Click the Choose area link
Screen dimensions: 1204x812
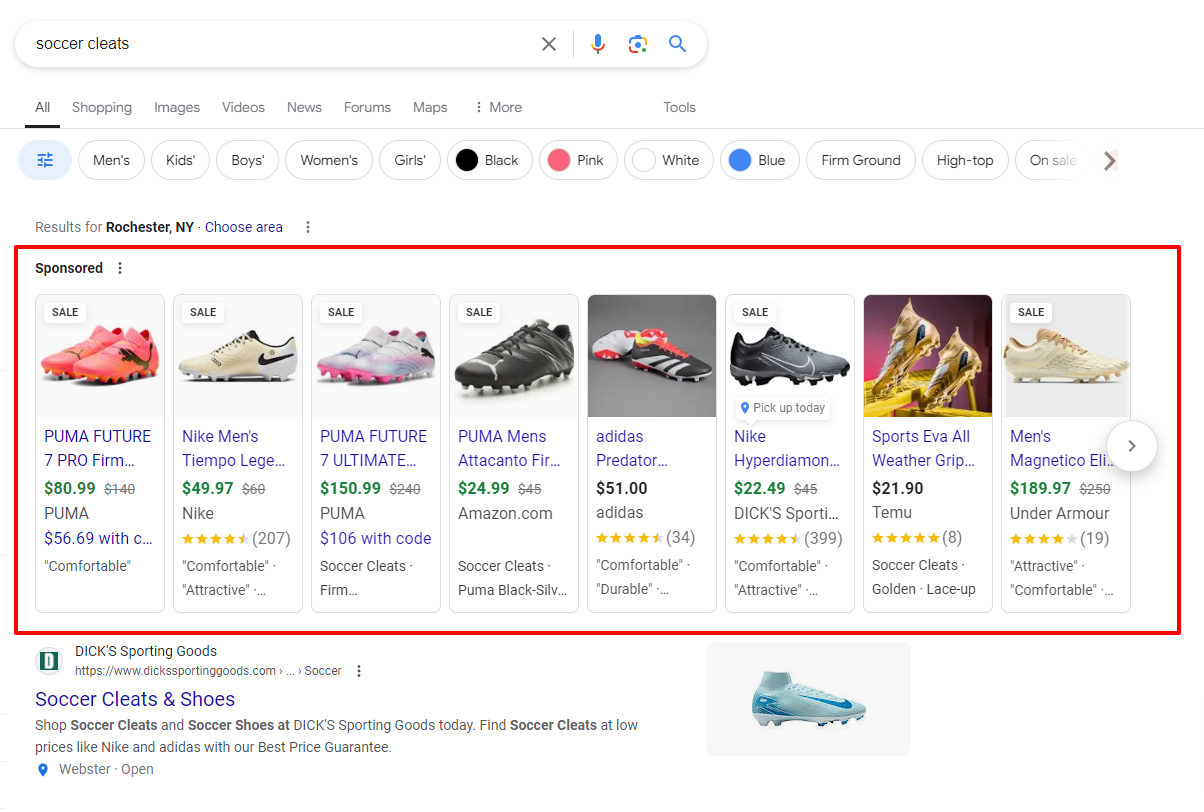243,227
